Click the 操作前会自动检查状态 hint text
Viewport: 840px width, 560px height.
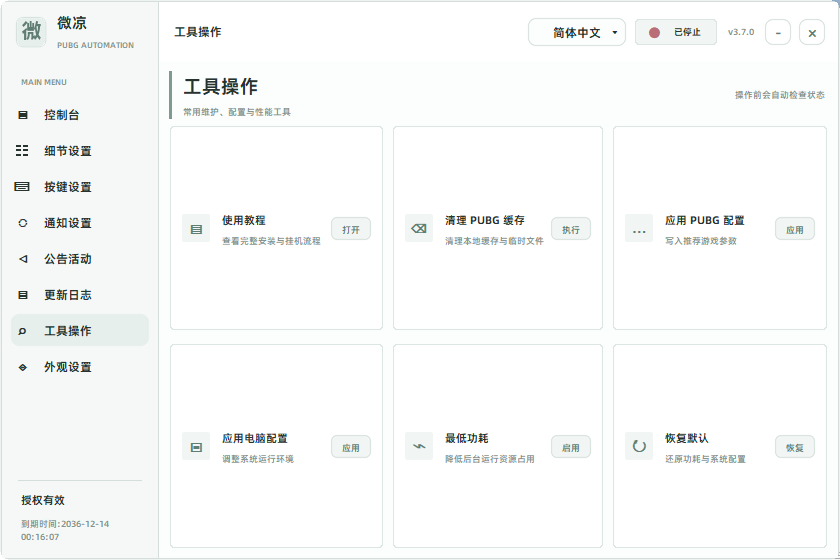tap(779, 95)
